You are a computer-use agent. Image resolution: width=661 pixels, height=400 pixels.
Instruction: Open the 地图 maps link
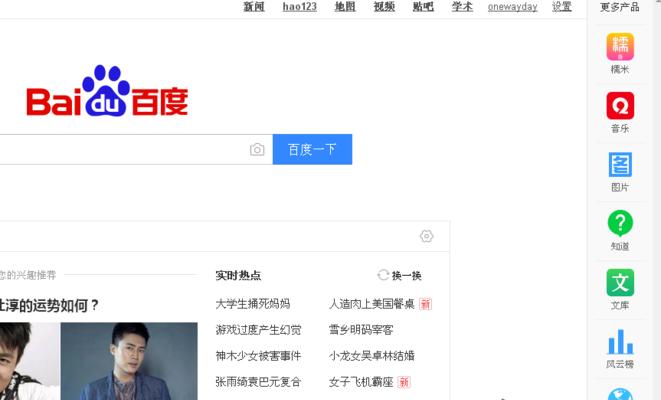345,7
